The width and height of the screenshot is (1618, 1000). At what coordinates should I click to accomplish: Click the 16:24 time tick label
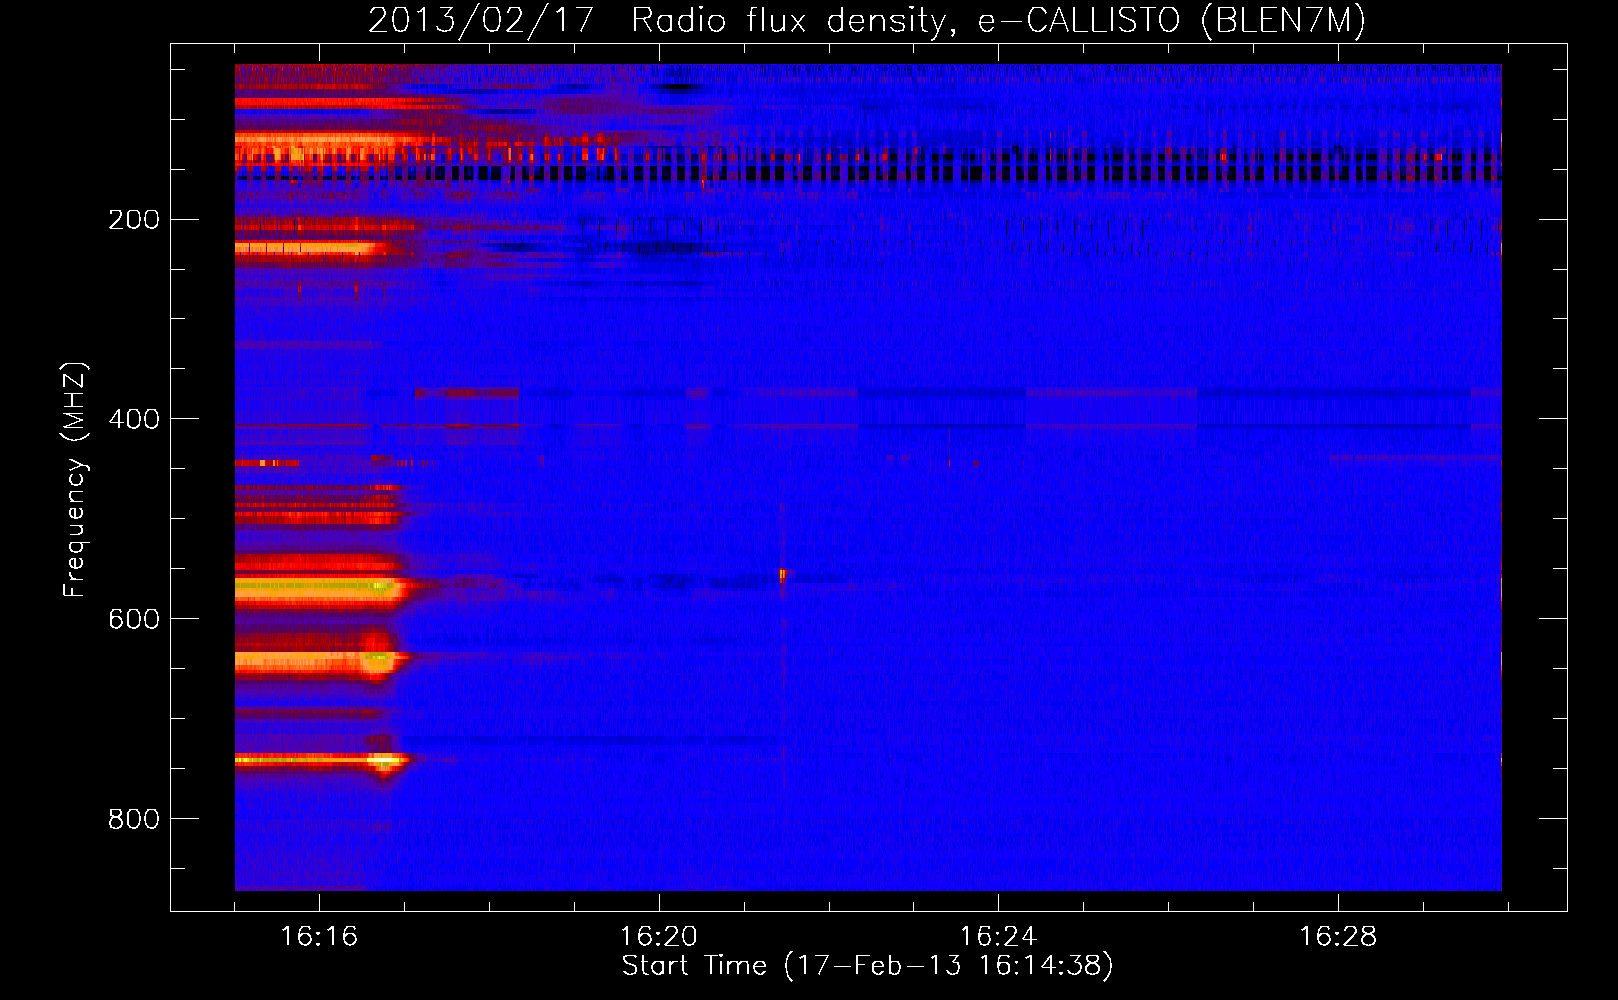[998, 937]
